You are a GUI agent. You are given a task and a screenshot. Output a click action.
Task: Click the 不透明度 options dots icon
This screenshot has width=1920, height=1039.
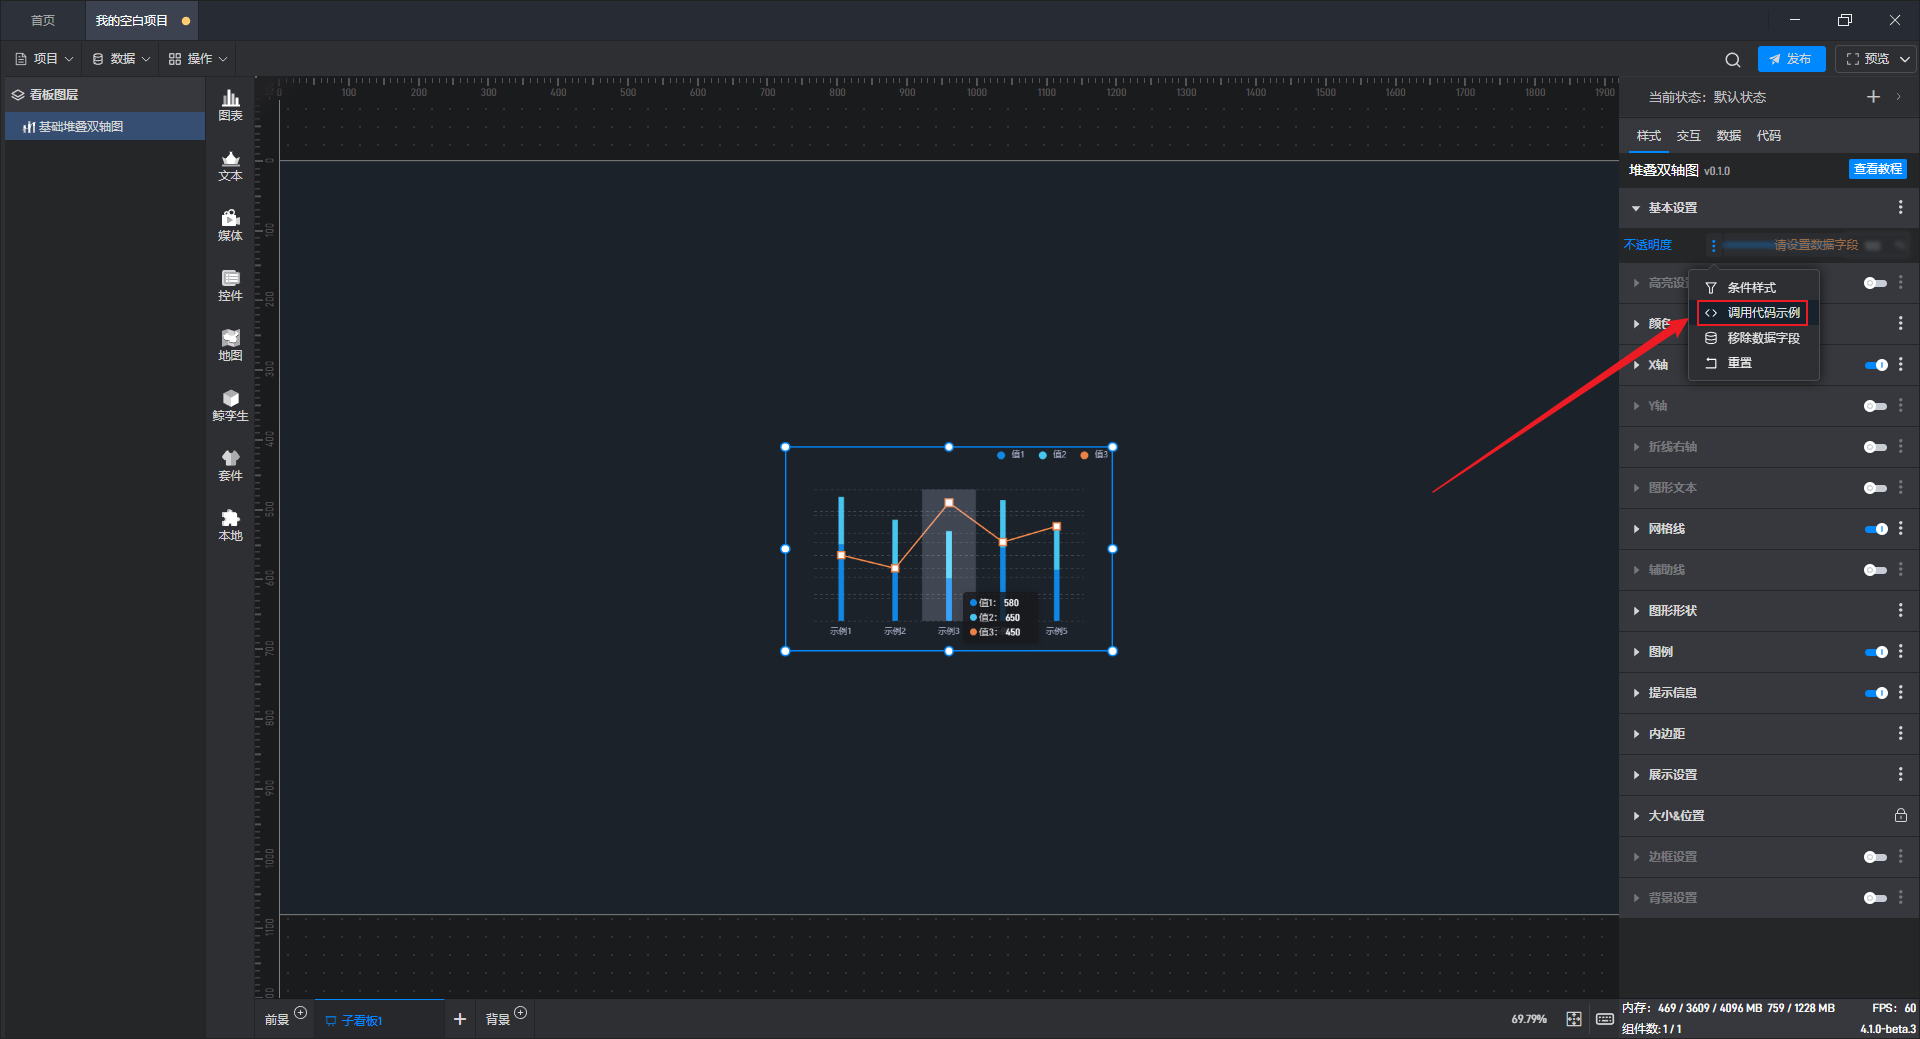pos(1713,245)
